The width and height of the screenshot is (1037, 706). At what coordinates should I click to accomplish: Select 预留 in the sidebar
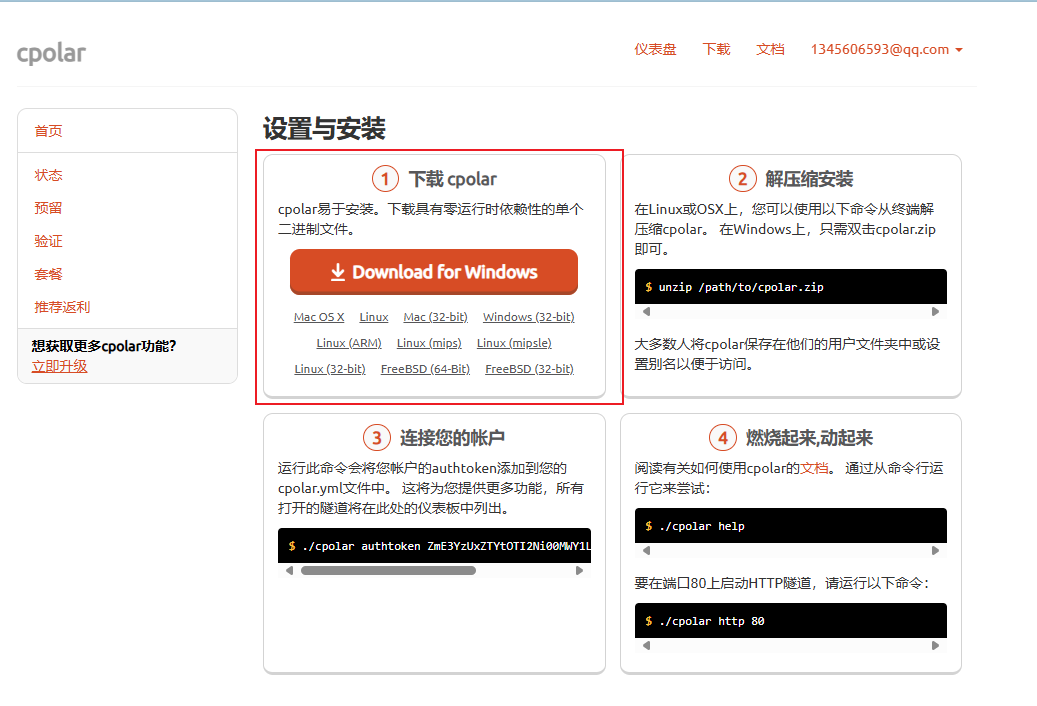48,208
